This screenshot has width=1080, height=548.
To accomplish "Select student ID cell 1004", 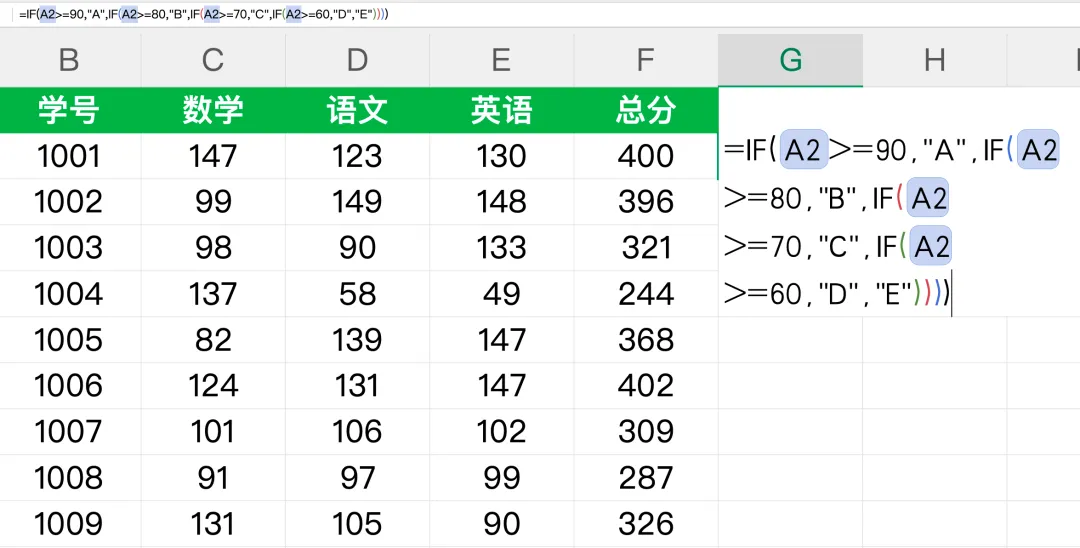I will pos(69,294).
